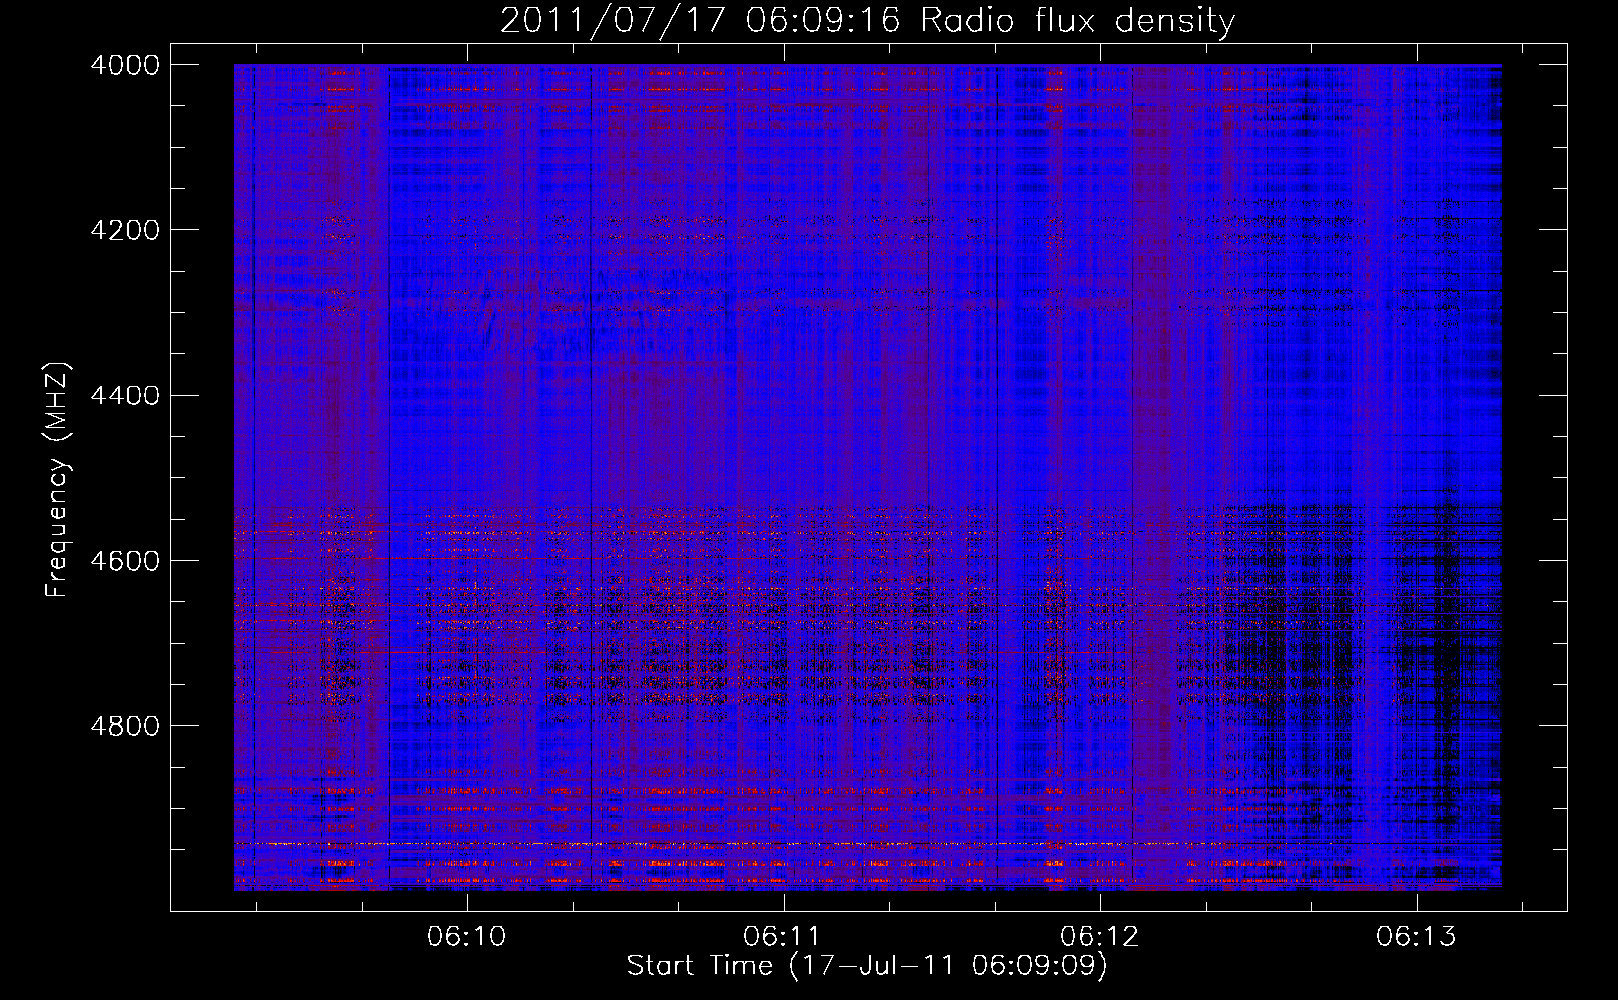Click the 4800 frequency tick label
Image resolution: width=1618 pixels, height=1000 pixels.
point(124,726)
